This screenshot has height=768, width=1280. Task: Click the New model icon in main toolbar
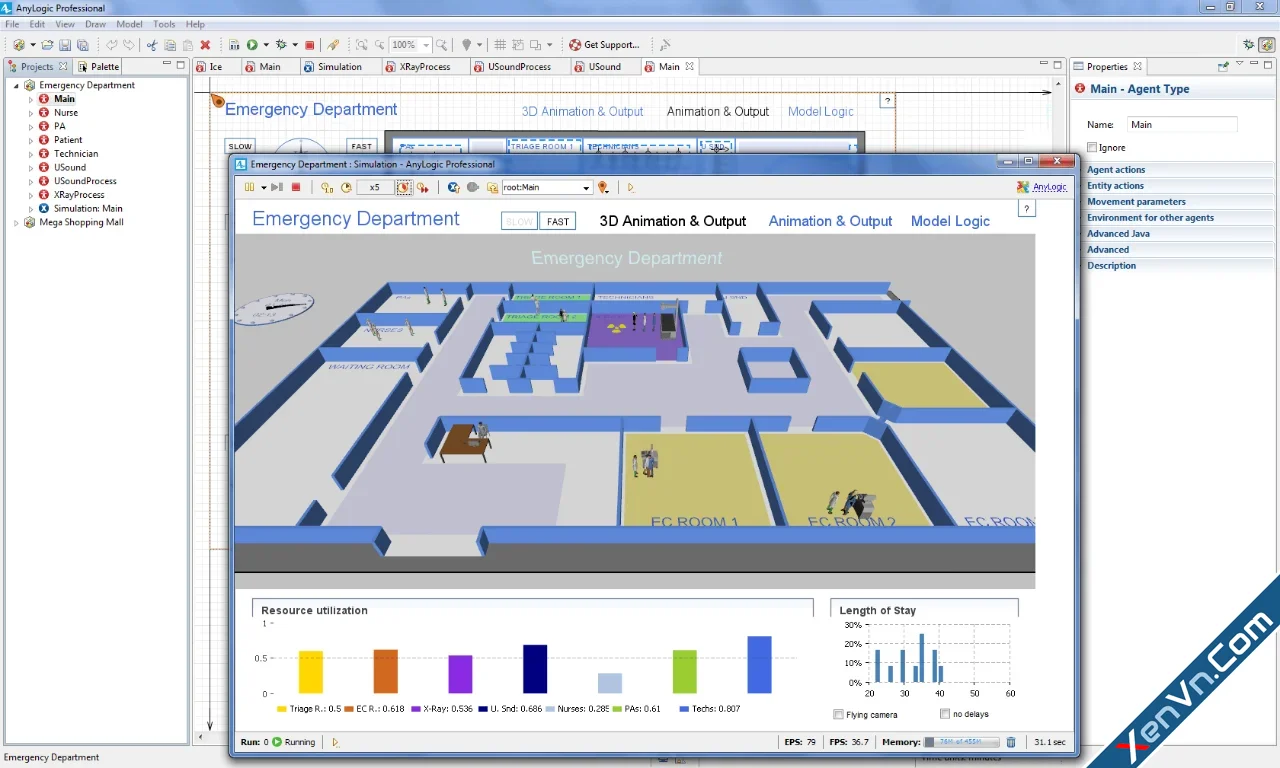[x=19, y=45]
